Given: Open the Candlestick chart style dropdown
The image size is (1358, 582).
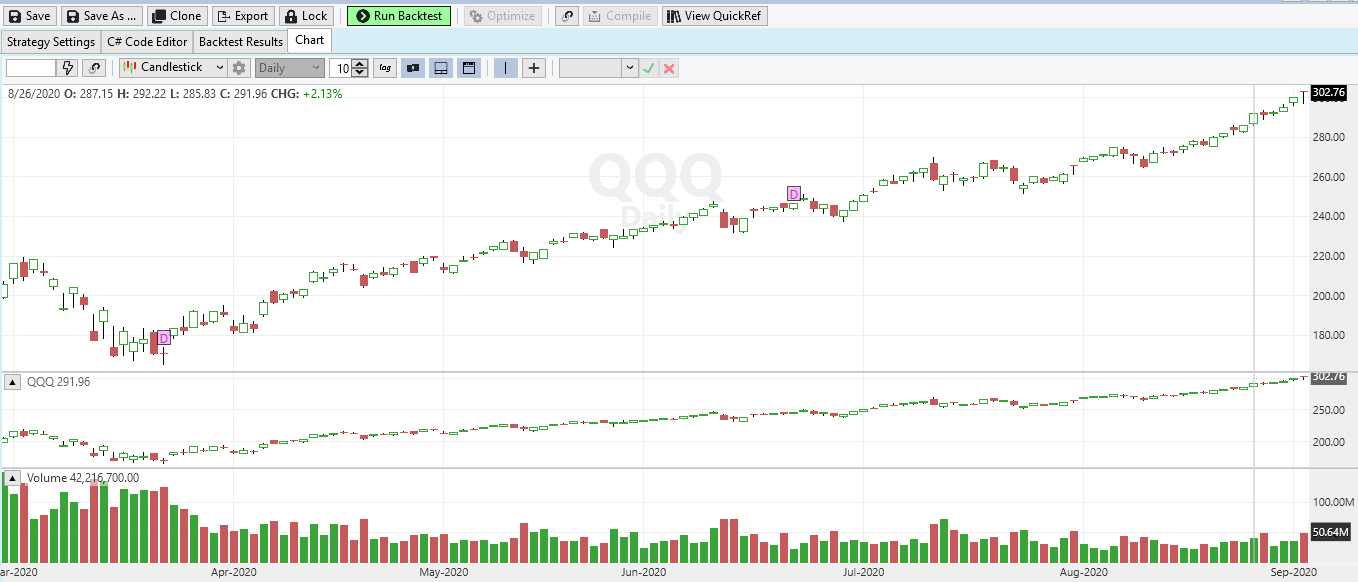Looking at the screenshot, I should click(x=174, y=68).
